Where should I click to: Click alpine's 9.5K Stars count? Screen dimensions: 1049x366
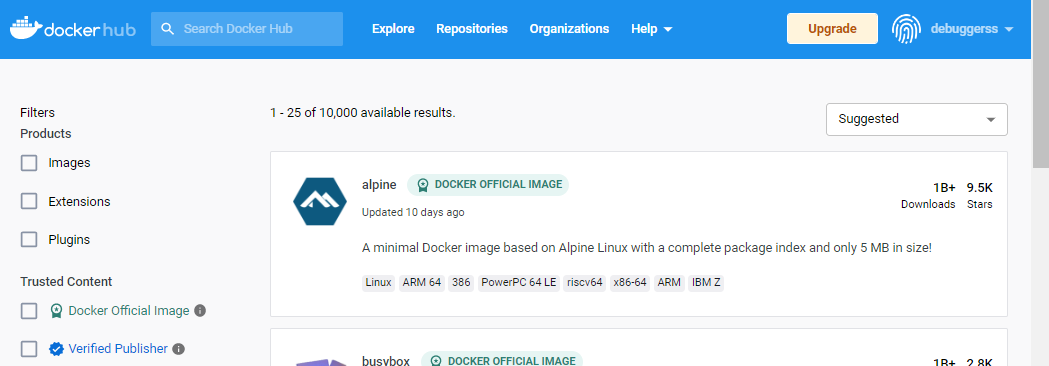[979, 187]
